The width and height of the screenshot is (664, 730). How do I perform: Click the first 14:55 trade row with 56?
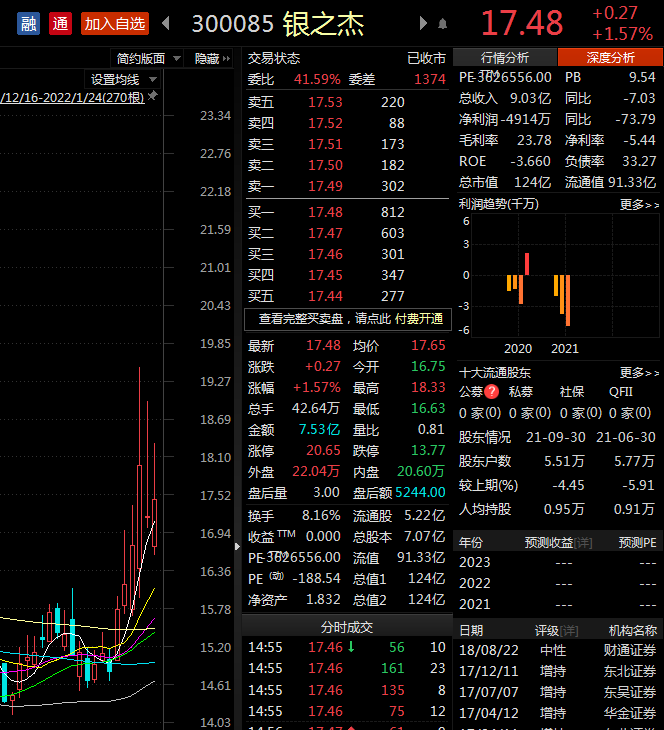tap(347, 647)
